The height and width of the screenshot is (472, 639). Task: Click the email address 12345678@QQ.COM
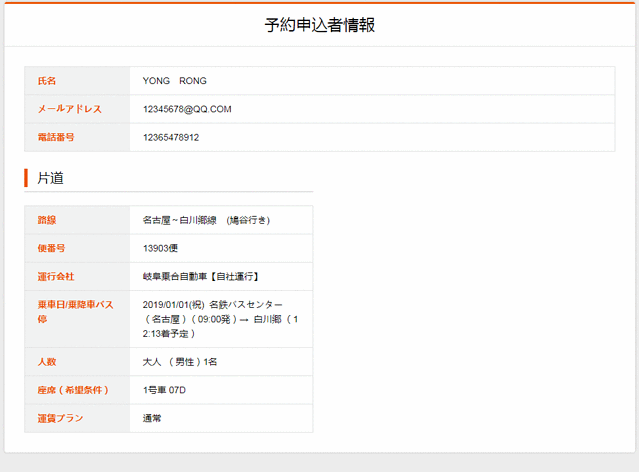[187, 109]
